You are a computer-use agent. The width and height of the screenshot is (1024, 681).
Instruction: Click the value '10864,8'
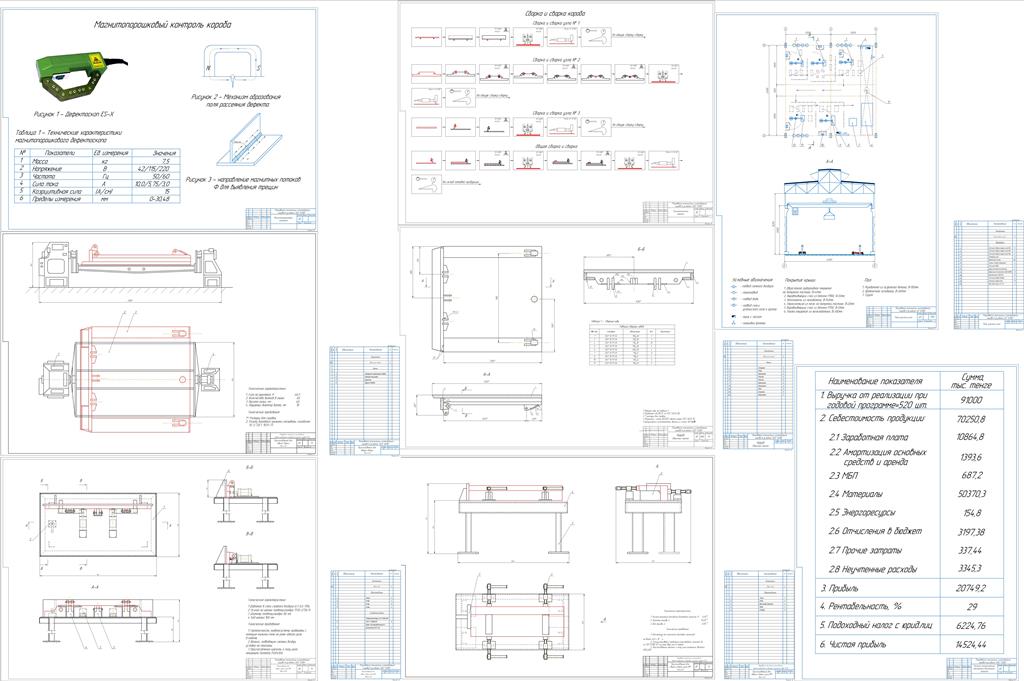pyautogui.click(x=972, y=437)
